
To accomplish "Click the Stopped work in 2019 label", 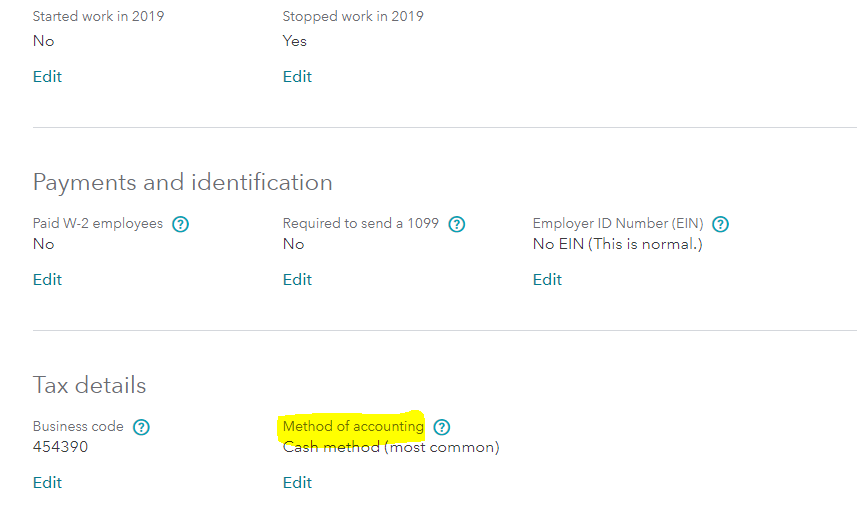I will pos(352,17).
